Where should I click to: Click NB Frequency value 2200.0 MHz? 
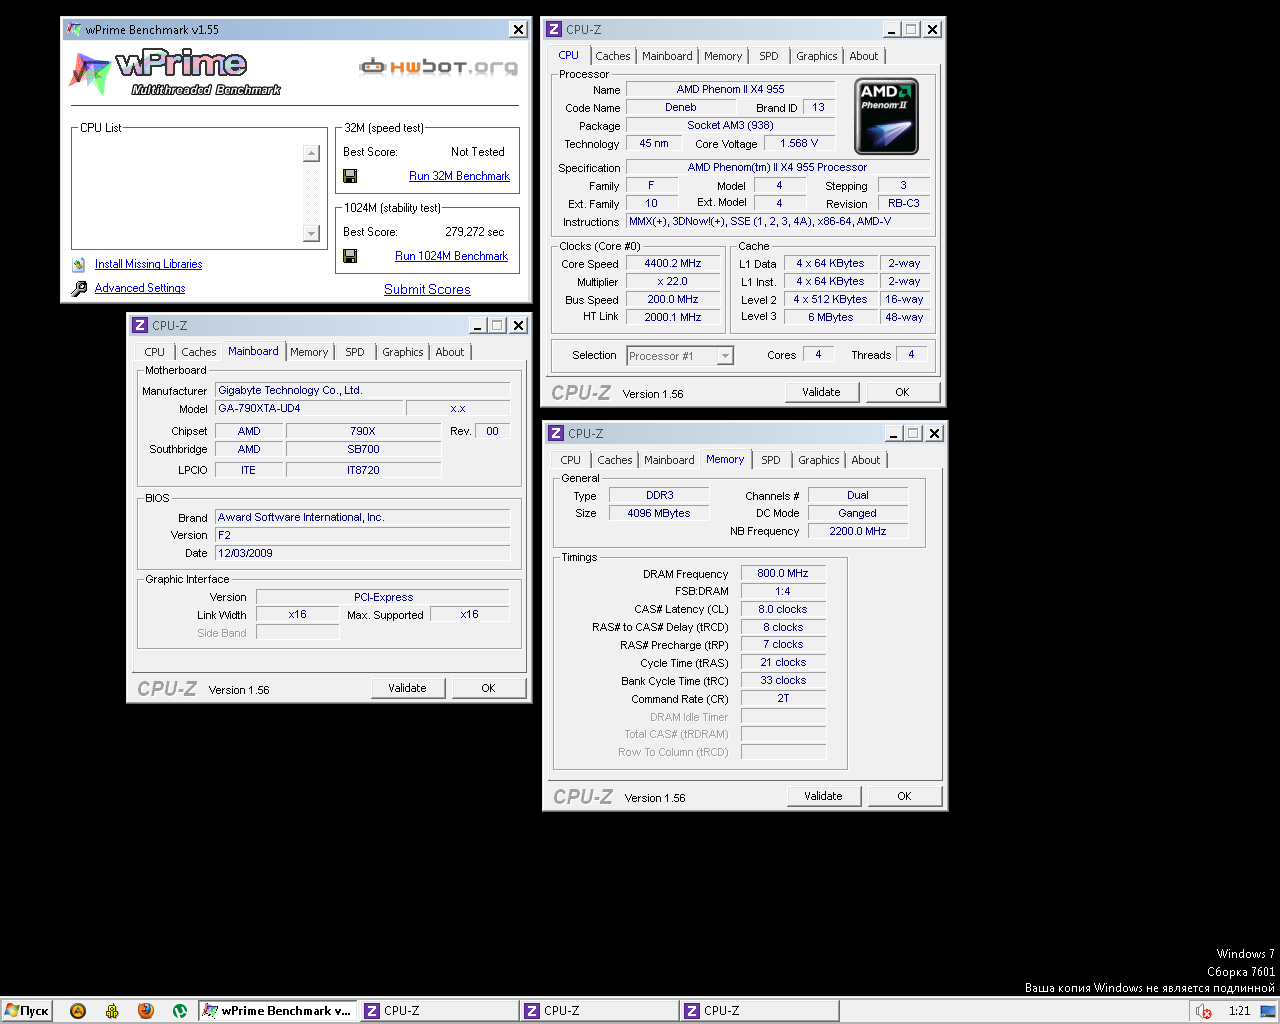click(x=858, y=532)
